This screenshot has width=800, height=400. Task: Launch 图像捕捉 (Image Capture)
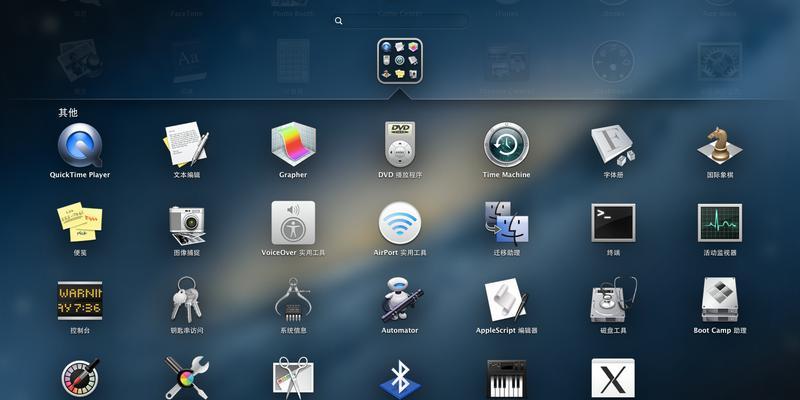(x=187, y=224)
